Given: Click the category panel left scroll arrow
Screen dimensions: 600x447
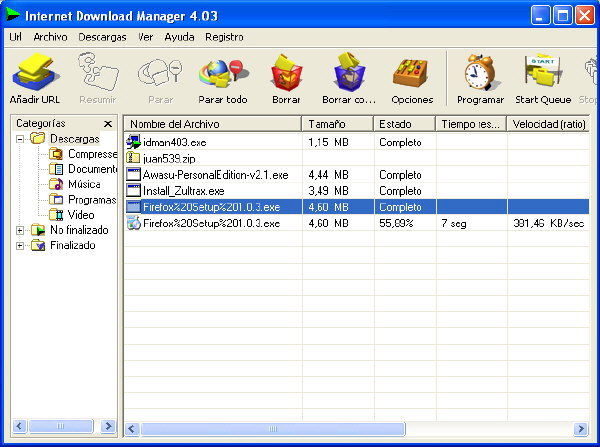Looking at the screenshot, I should [x=20, y=426].
